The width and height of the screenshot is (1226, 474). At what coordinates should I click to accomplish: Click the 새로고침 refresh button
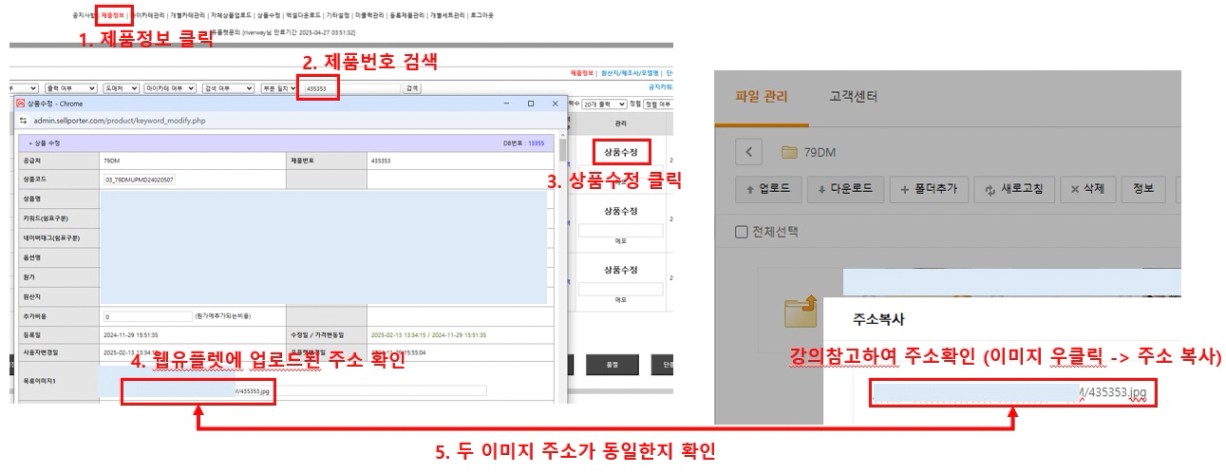tap(1014, 189)
